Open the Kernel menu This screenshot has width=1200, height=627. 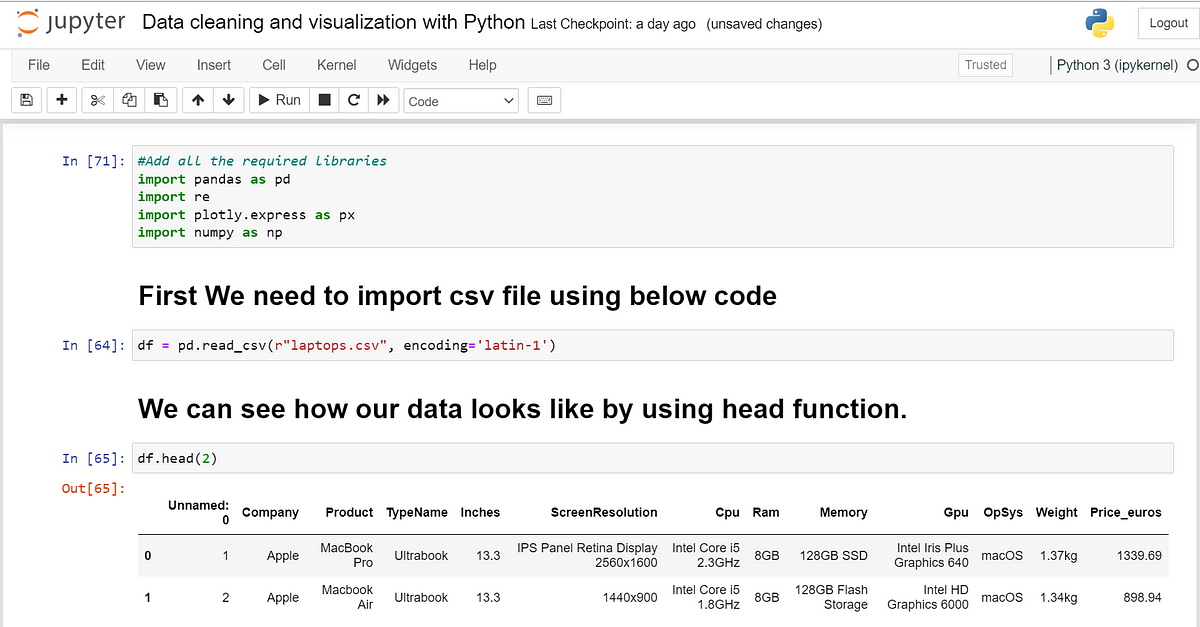click(337, 65)
